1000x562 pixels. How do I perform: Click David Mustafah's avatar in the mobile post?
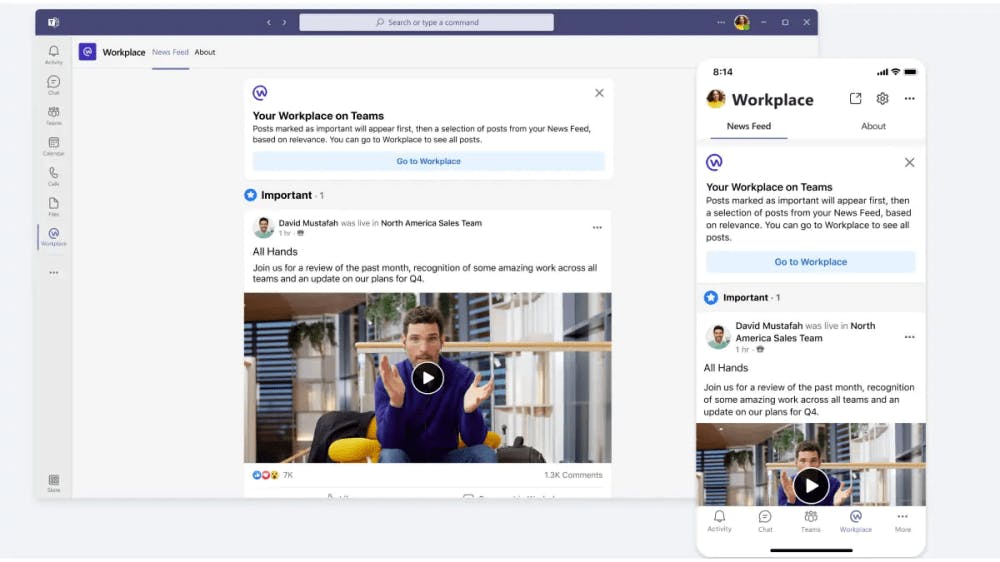[x=718, y=337]
